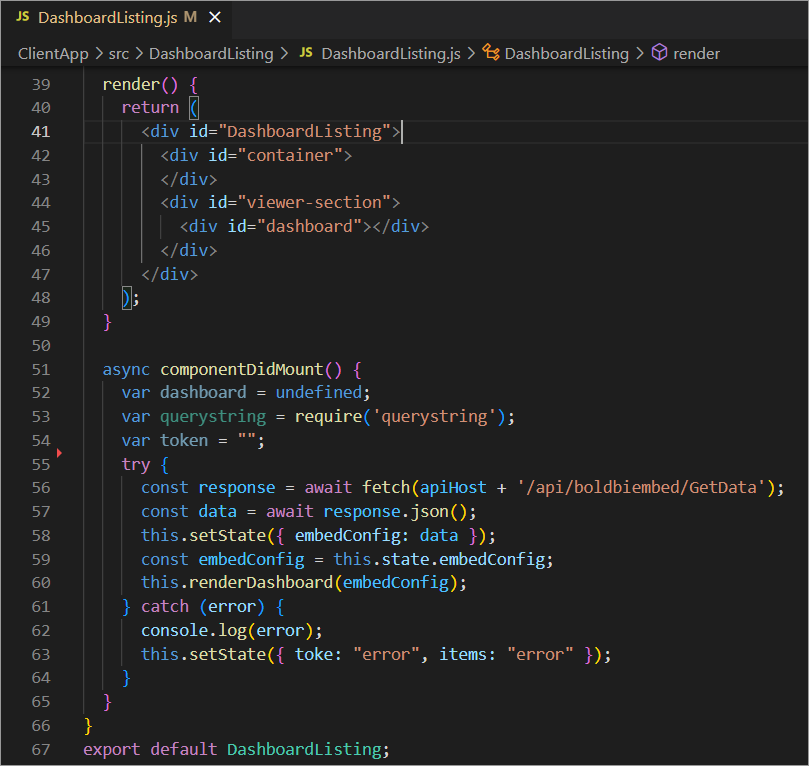Click the red gutter marker at line 55
The width and height of the screenshot is (809, 766).
coord(60,454)
